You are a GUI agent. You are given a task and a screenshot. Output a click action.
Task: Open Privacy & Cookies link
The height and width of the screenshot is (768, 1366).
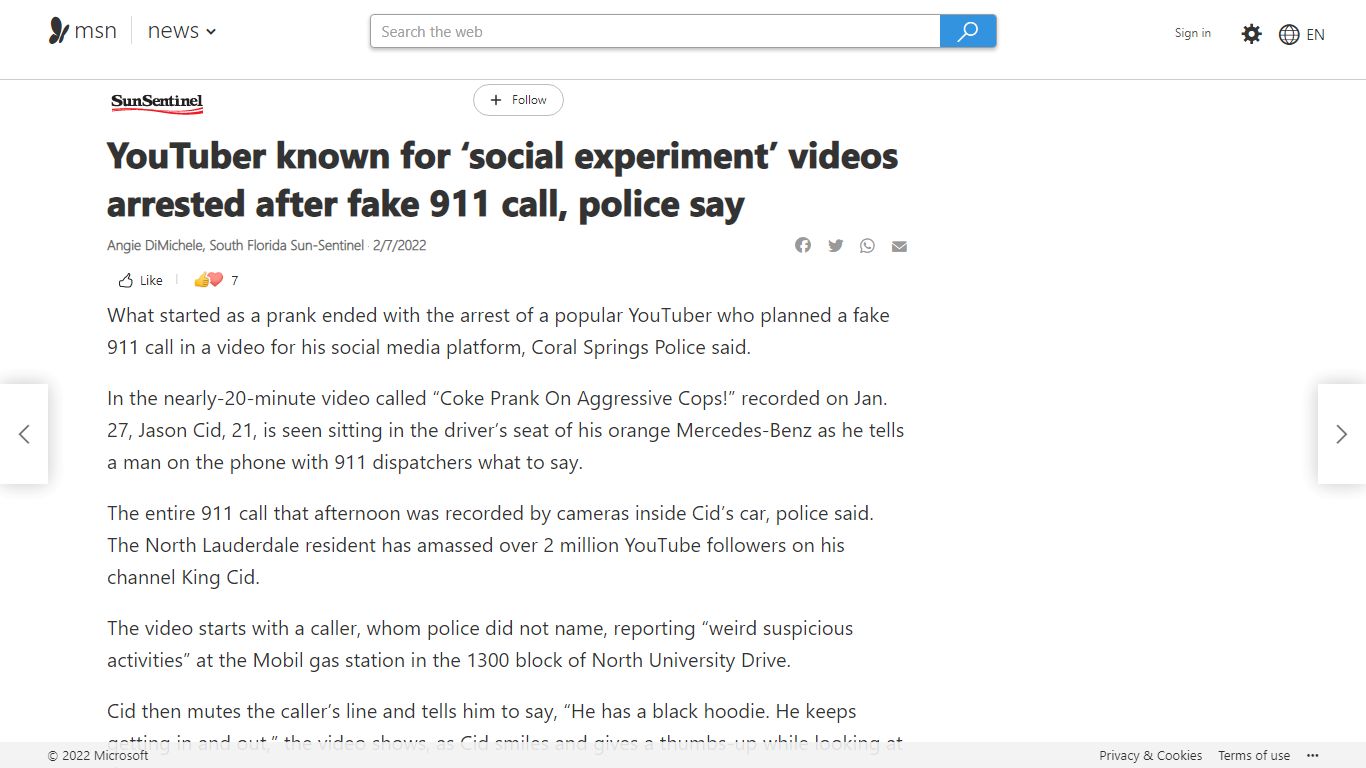pyautogui.click(x=1150, y=755)
